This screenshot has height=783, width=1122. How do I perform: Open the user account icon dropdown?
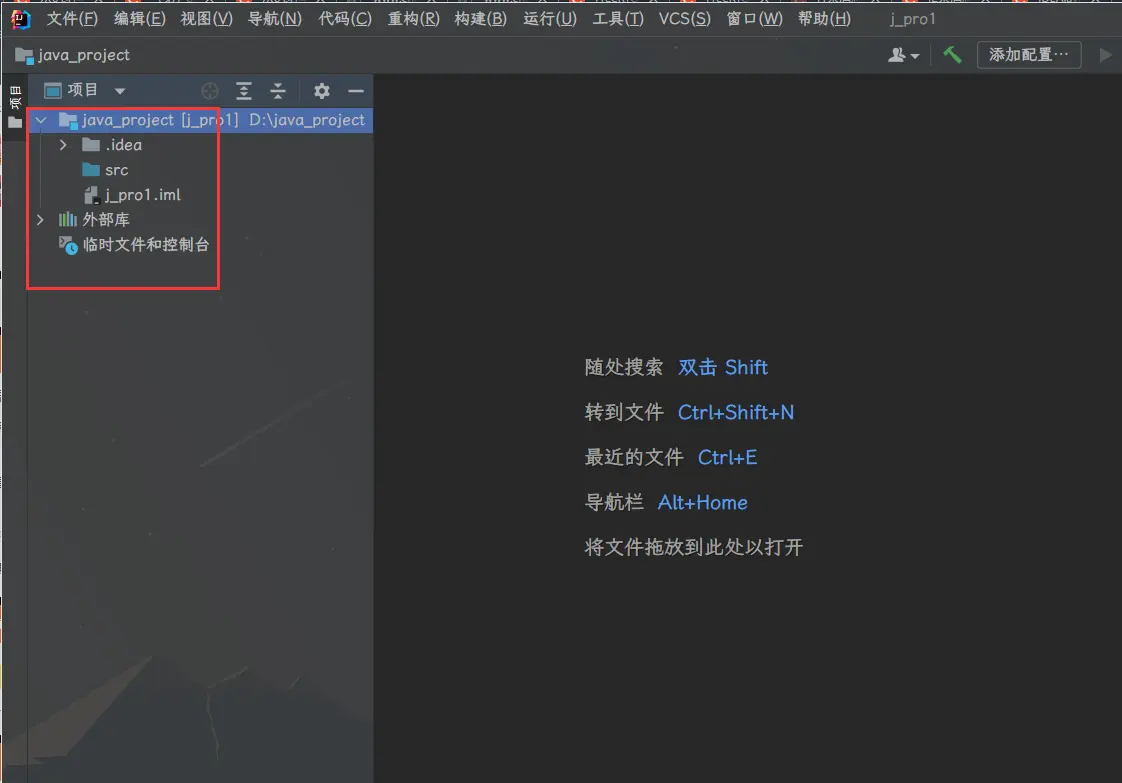click(x=903, y=55)
